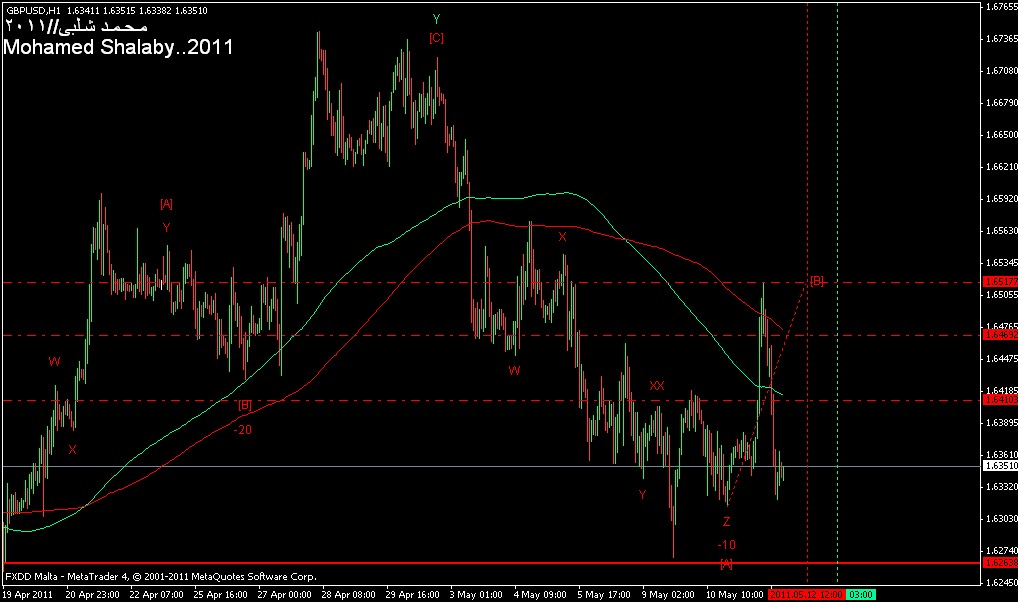The width and height of the screenshot is (1018, 602).
Task: Select the 1.64692 price level tag
Action: (1000, 335)
